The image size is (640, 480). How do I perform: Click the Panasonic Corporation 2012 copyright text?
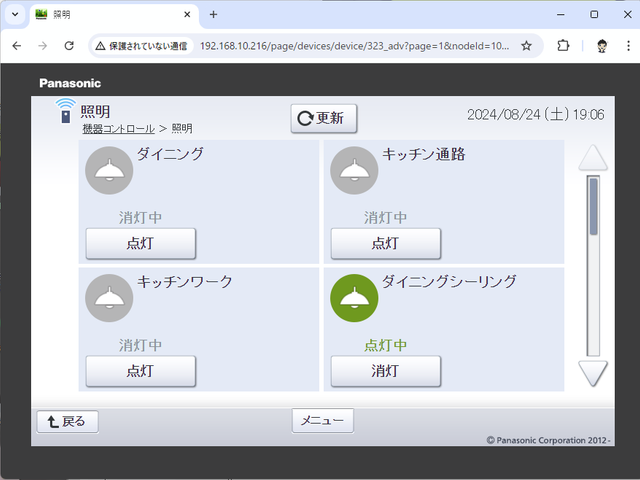(548, 440)
